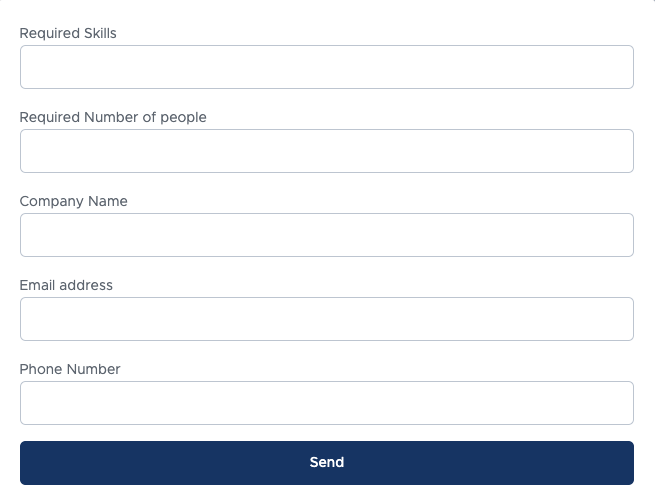Screen dimensions: 655x497
Task: Focus the Required Number of people field
Action: [326, 151]
